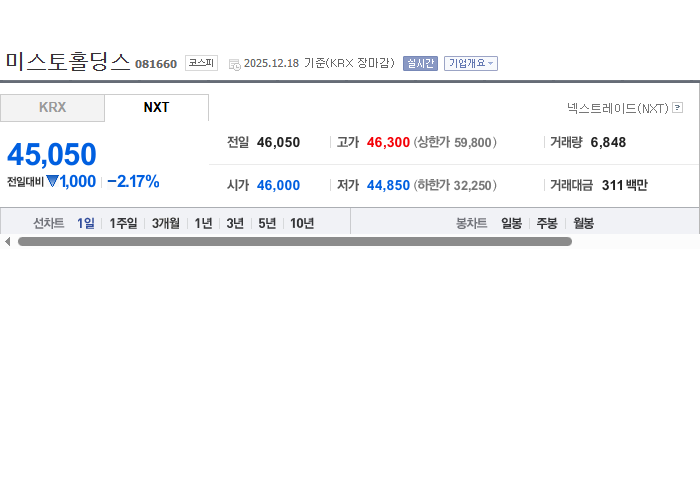Viewport: 700px width, 490px height.
Task: Show the 주봉 weekly candle chart
Action: 547,223
